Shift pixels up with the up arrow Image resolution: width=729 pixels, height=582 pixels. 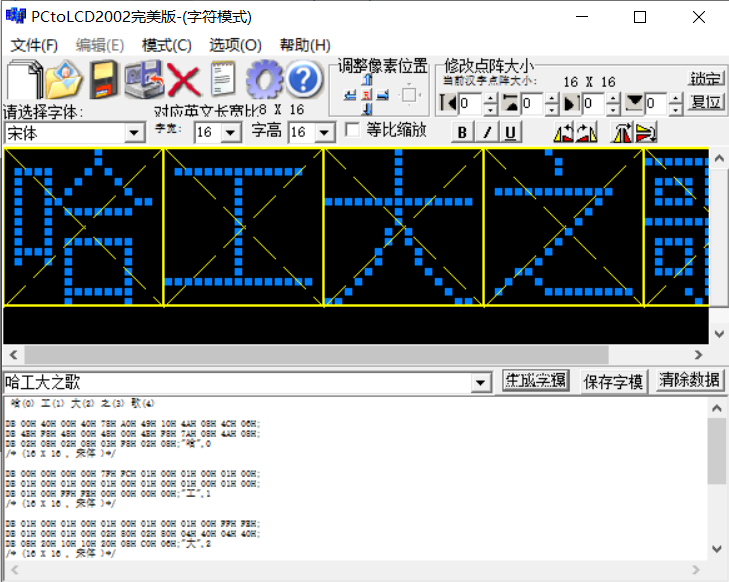coord(367,79)
